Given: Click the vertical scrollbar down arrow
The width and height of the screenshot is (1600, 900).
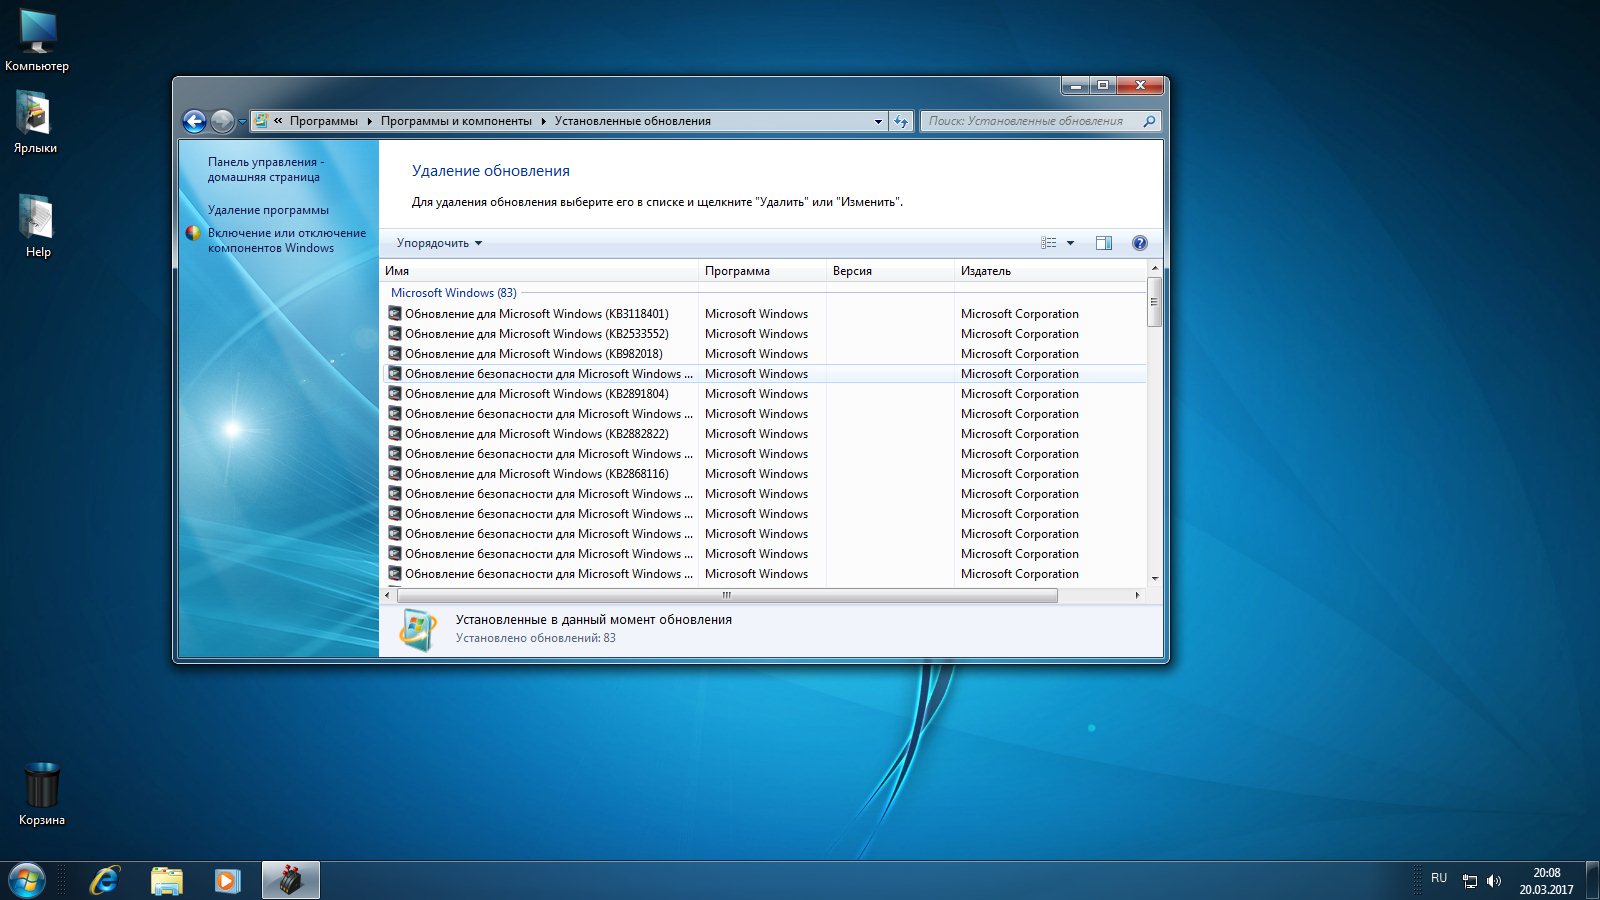Looking at the screenshot, I should pyautogui.click(x=1155, y=579).
